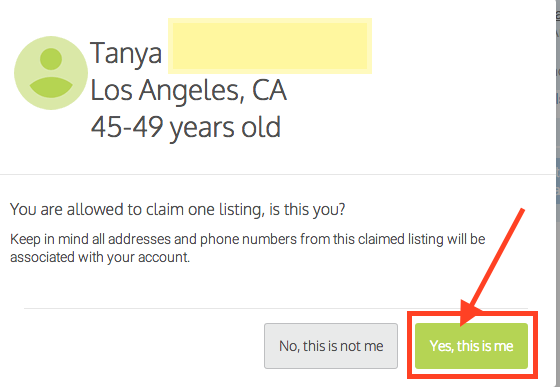Click the shoulders shape in the avatar

pyautogui.click(x=51, y=87)
